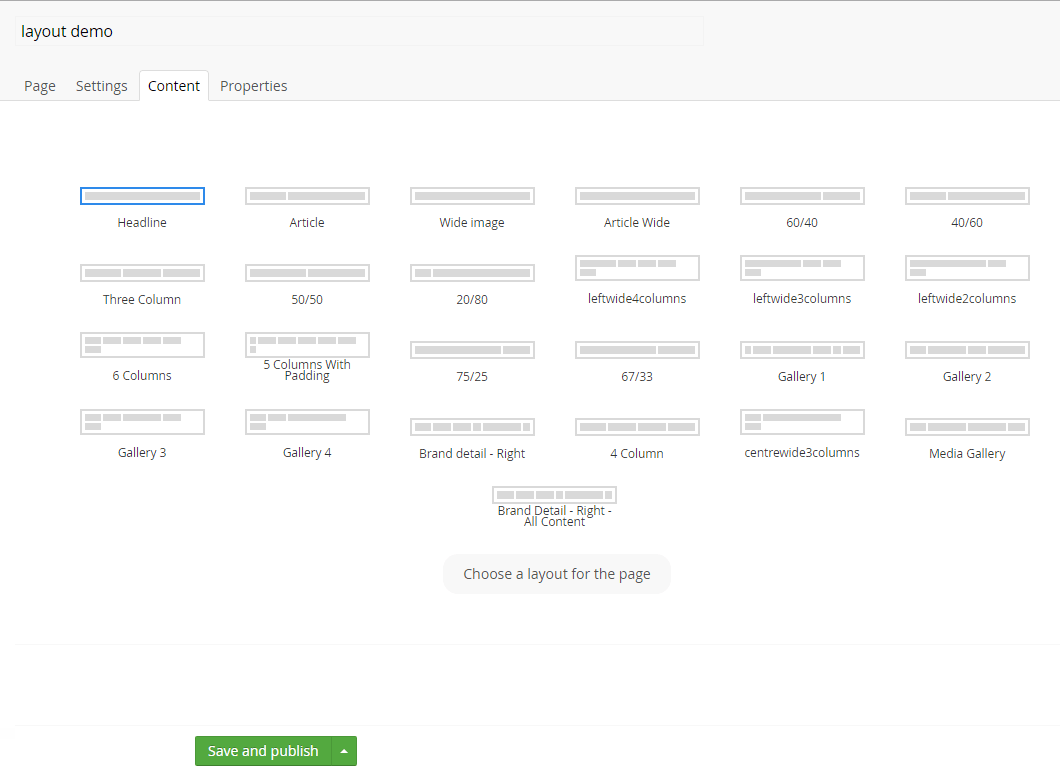Select the Three Column layout icon
This screenshot has height=776, width=1060.
(x=142, y=273)
